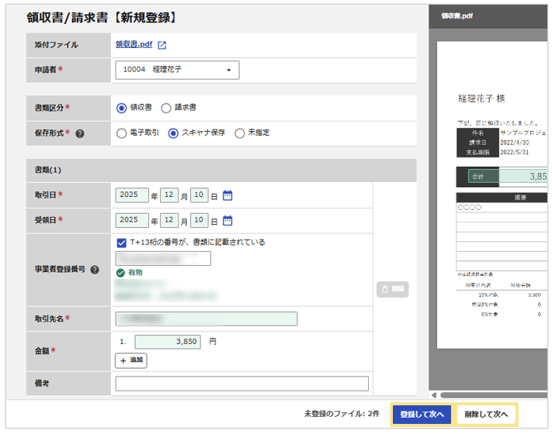Open calendar picker for 取引日
The width and height of the screenshot is (552, 434).
(227, 195)
